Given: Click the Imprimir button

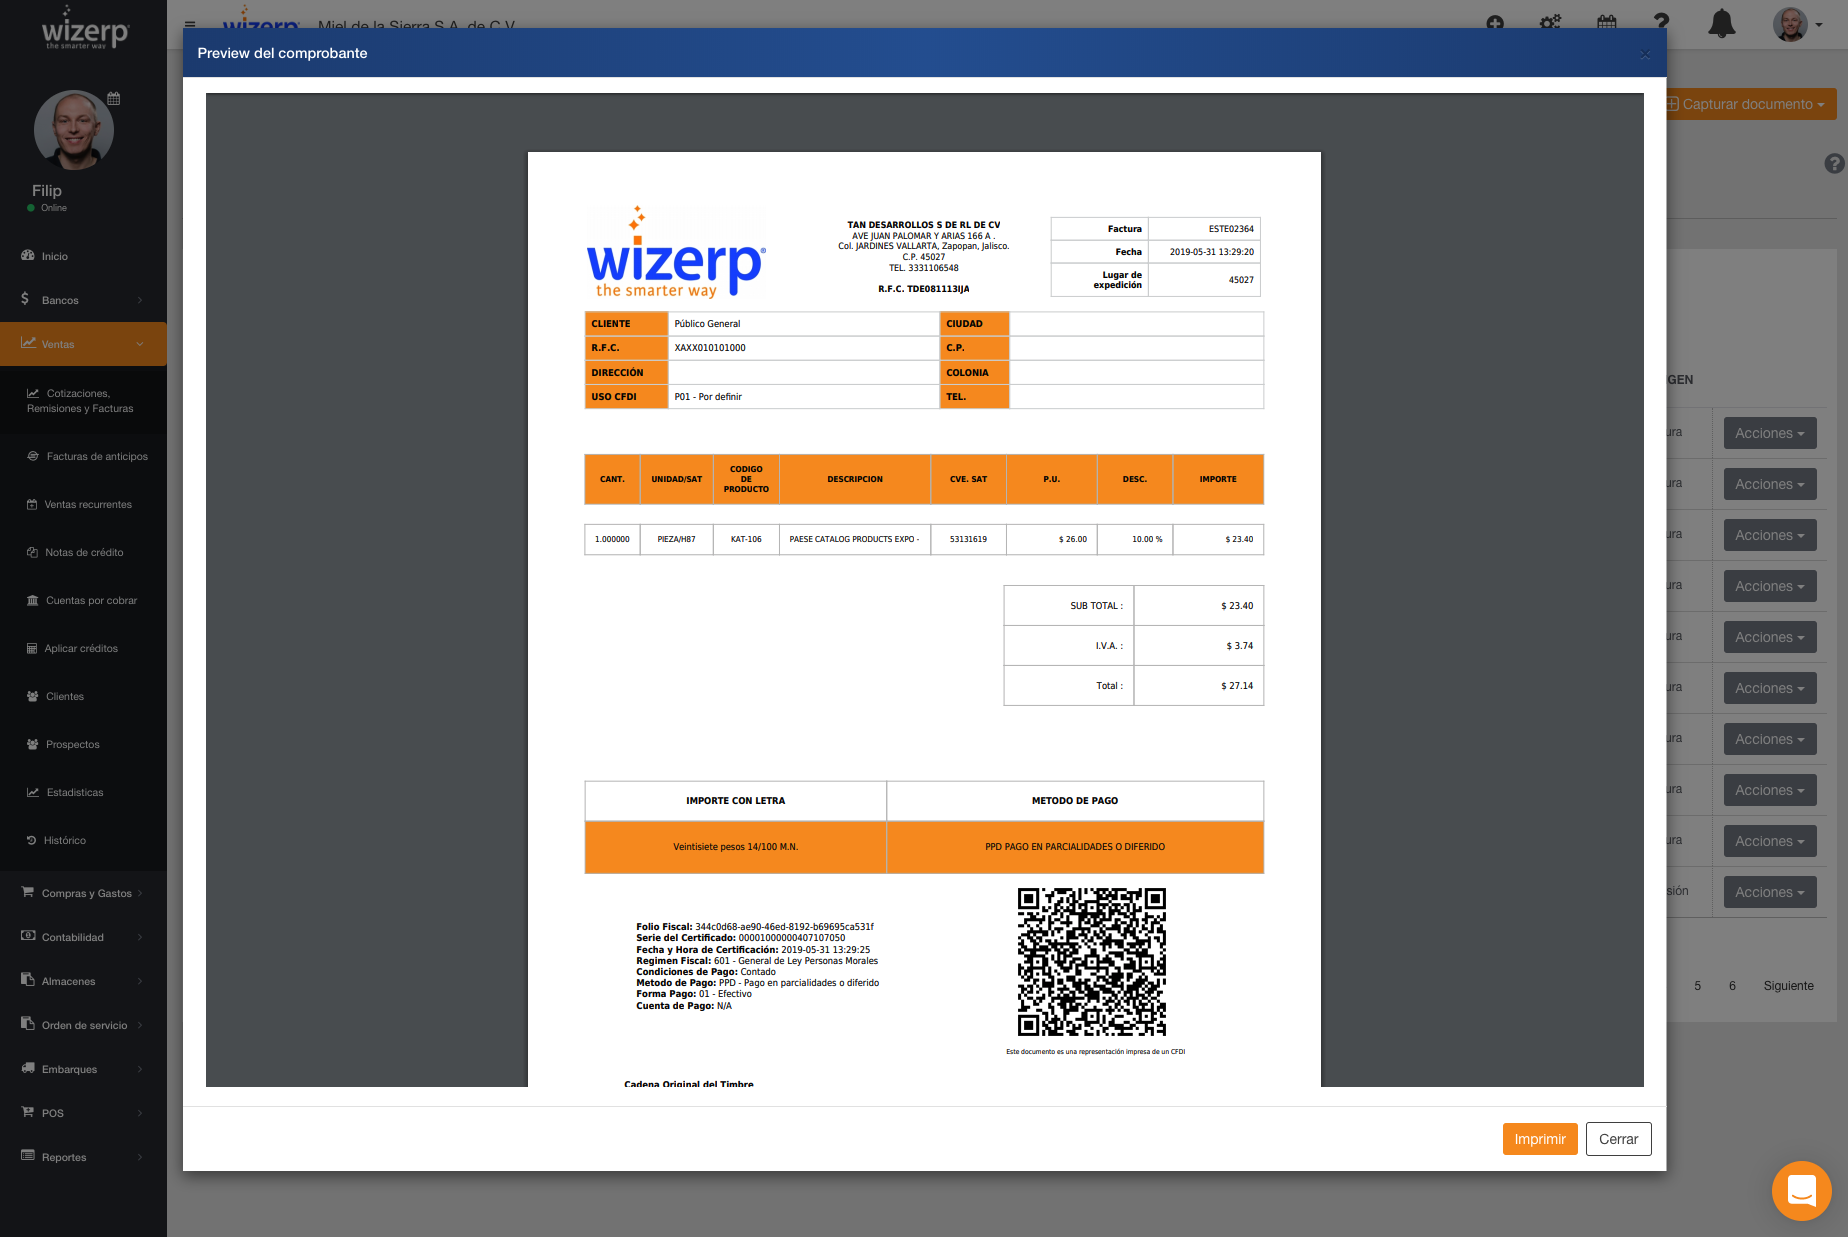Looking at the screenshot, I should pyautogui.click(x=1539, y=1139).
